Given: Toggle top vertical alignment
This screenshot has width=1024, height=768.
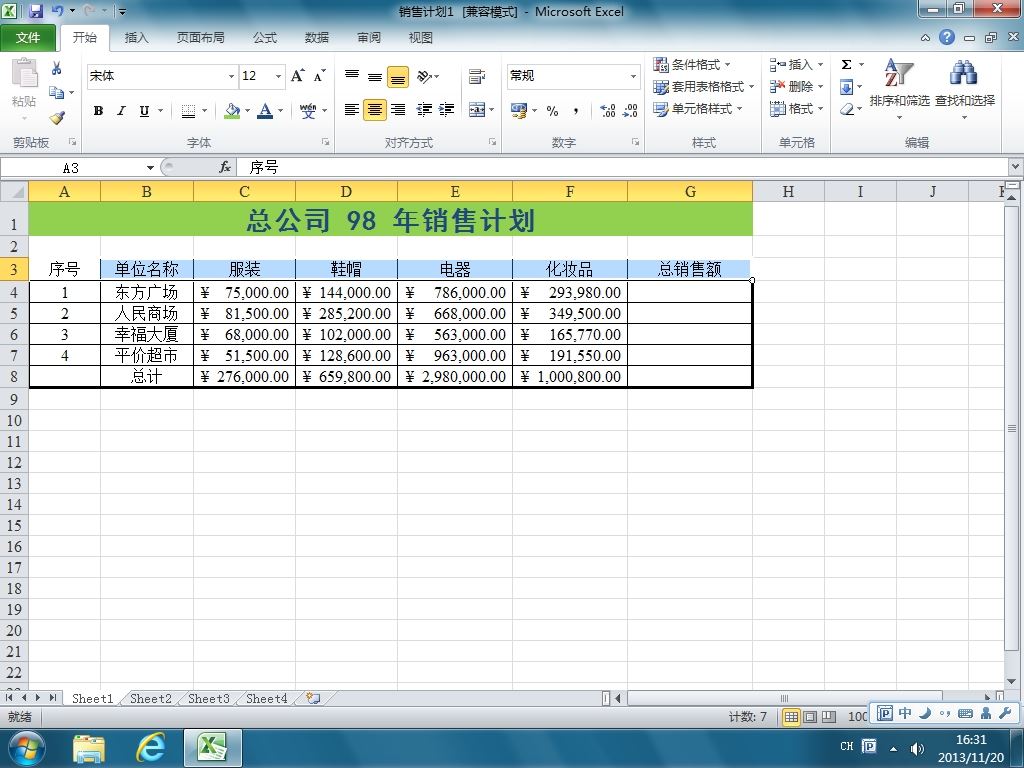Looking at the screenshot, I should (x=352, y=76).
